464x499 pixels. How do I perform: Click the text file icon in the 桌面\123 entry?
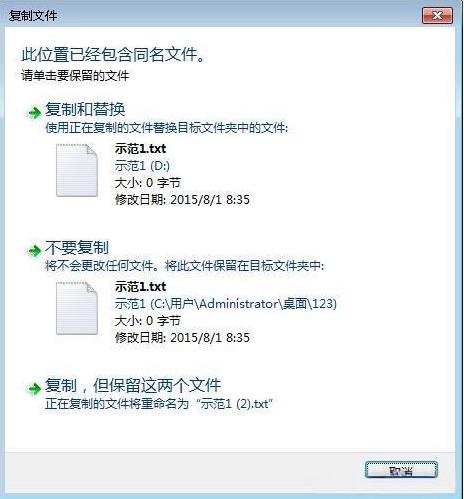(x=77, y=308)
